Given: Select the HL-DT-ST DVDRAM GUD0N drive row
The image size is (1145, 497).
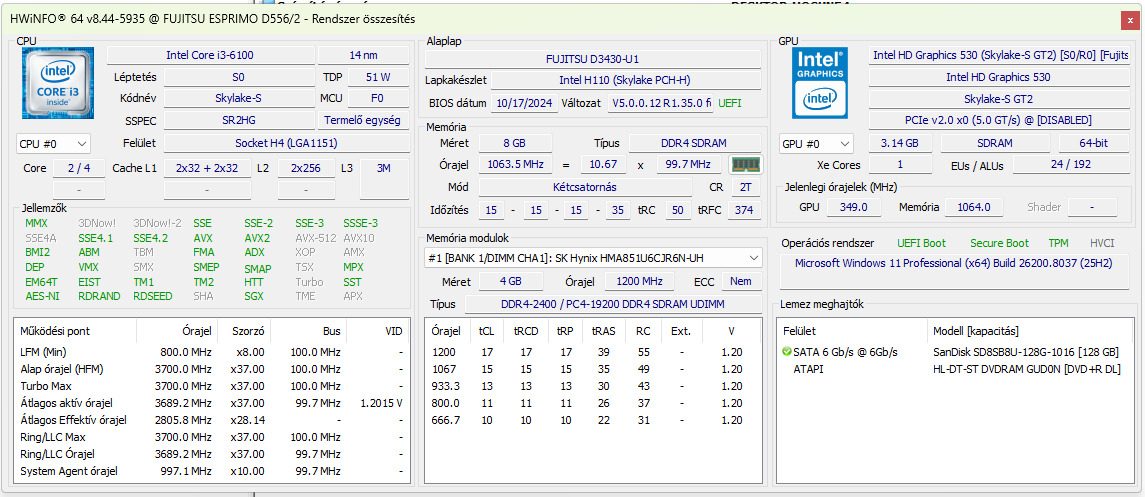Looking at the screenshot, I should coord(955,369).
